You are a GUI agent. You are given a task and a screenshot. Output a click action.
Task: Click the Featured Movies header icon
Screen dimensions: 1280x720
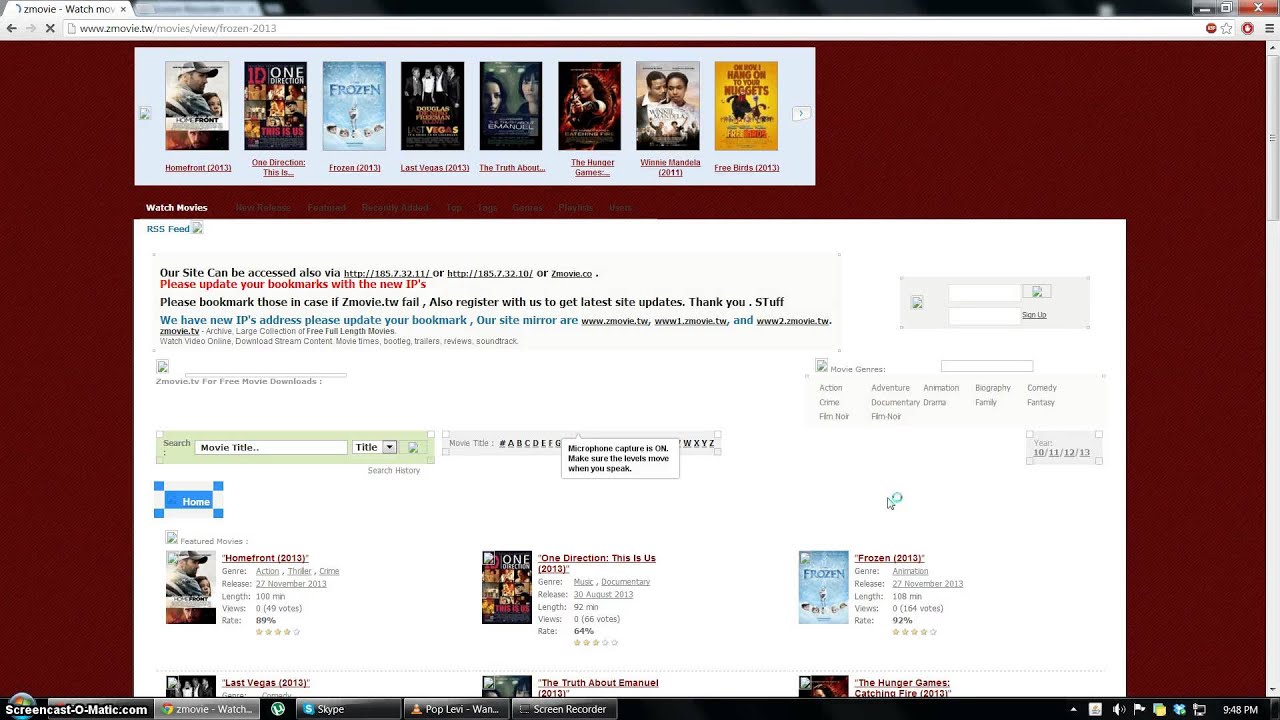[x=171, y=538]
